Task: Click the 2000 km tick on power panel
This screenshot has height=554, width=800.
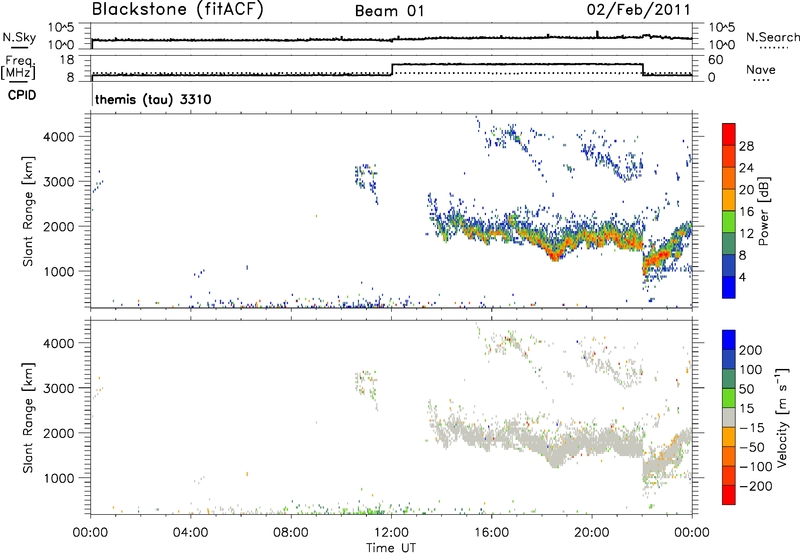Action: tap(58, 226)
